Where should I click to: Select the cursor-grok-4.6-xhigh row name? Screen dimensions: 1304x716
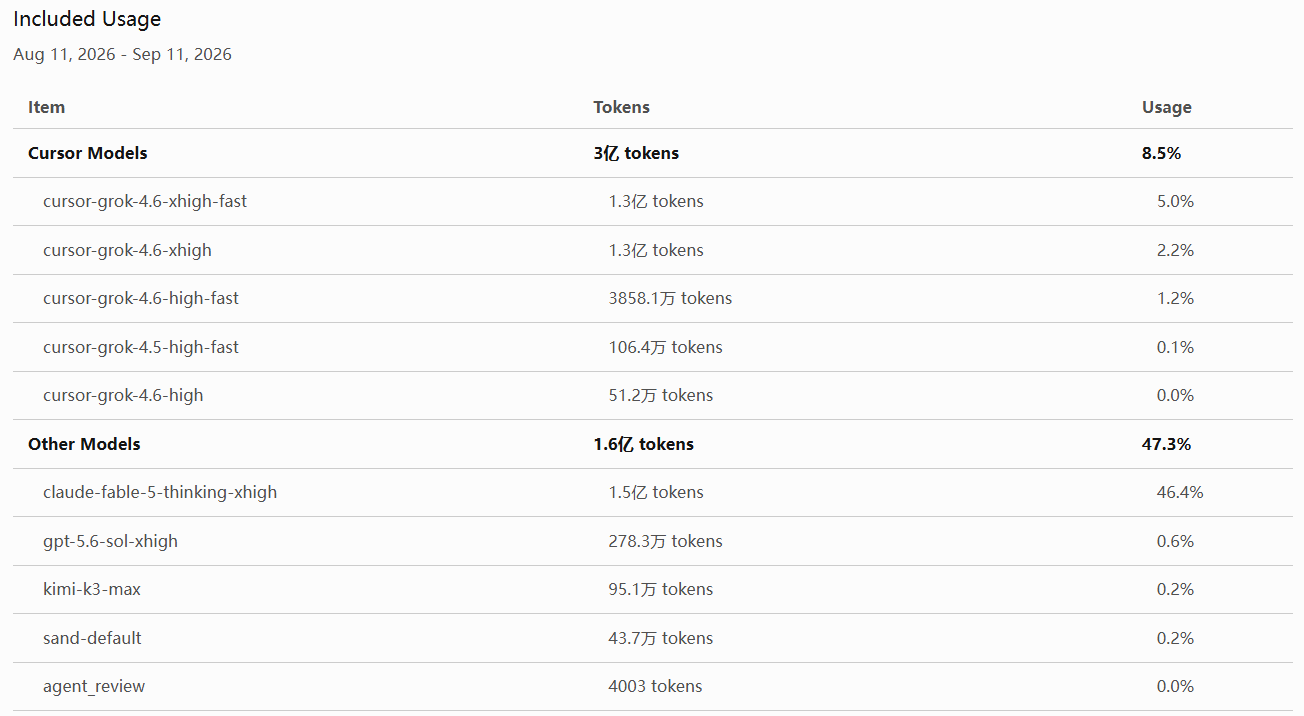[x=127, y=250]
